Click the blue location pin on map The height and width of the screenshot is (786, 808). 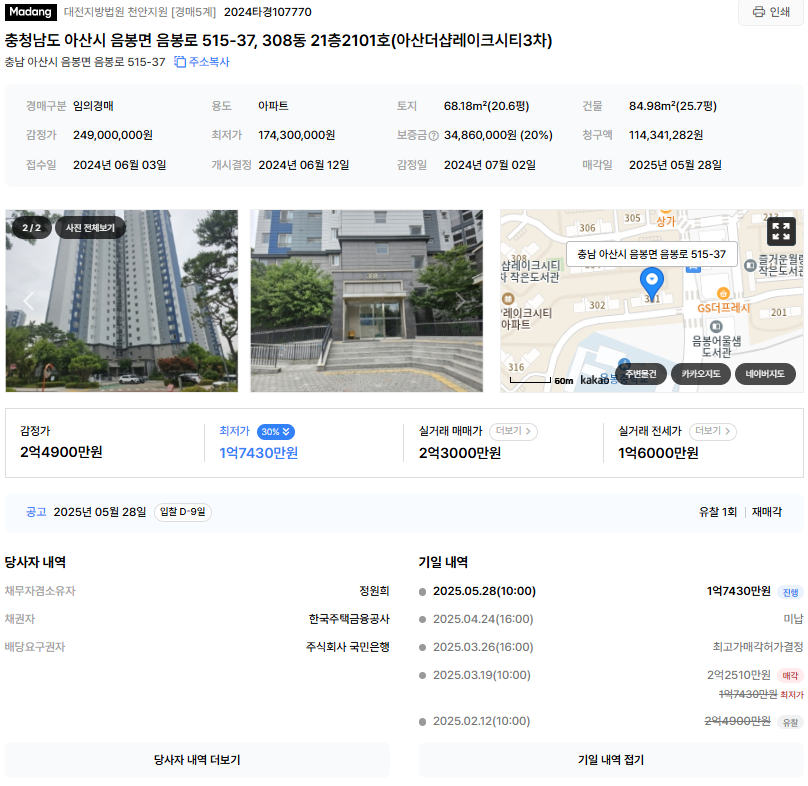[651, 281]
